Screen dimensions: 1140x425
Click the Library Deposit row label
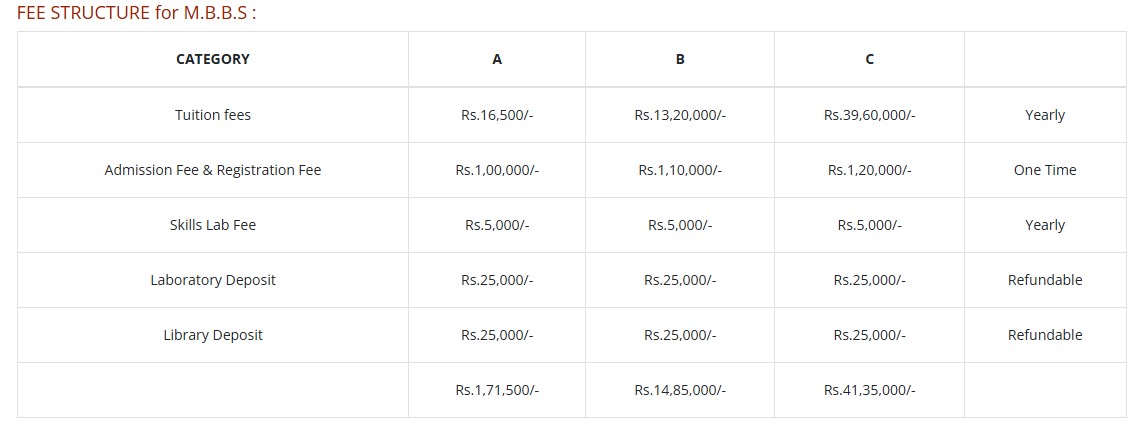tap(213, 335)
